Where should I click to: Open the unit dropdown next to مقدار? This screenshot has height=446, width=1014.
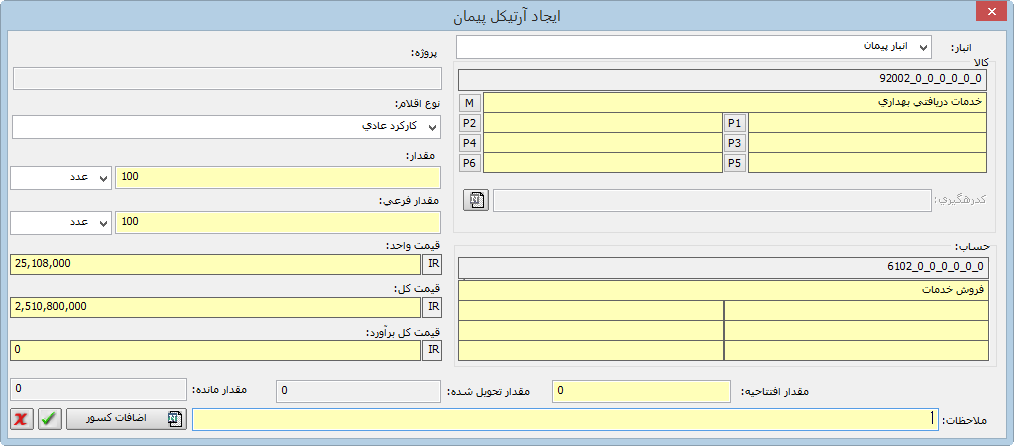tap(60, 177)
